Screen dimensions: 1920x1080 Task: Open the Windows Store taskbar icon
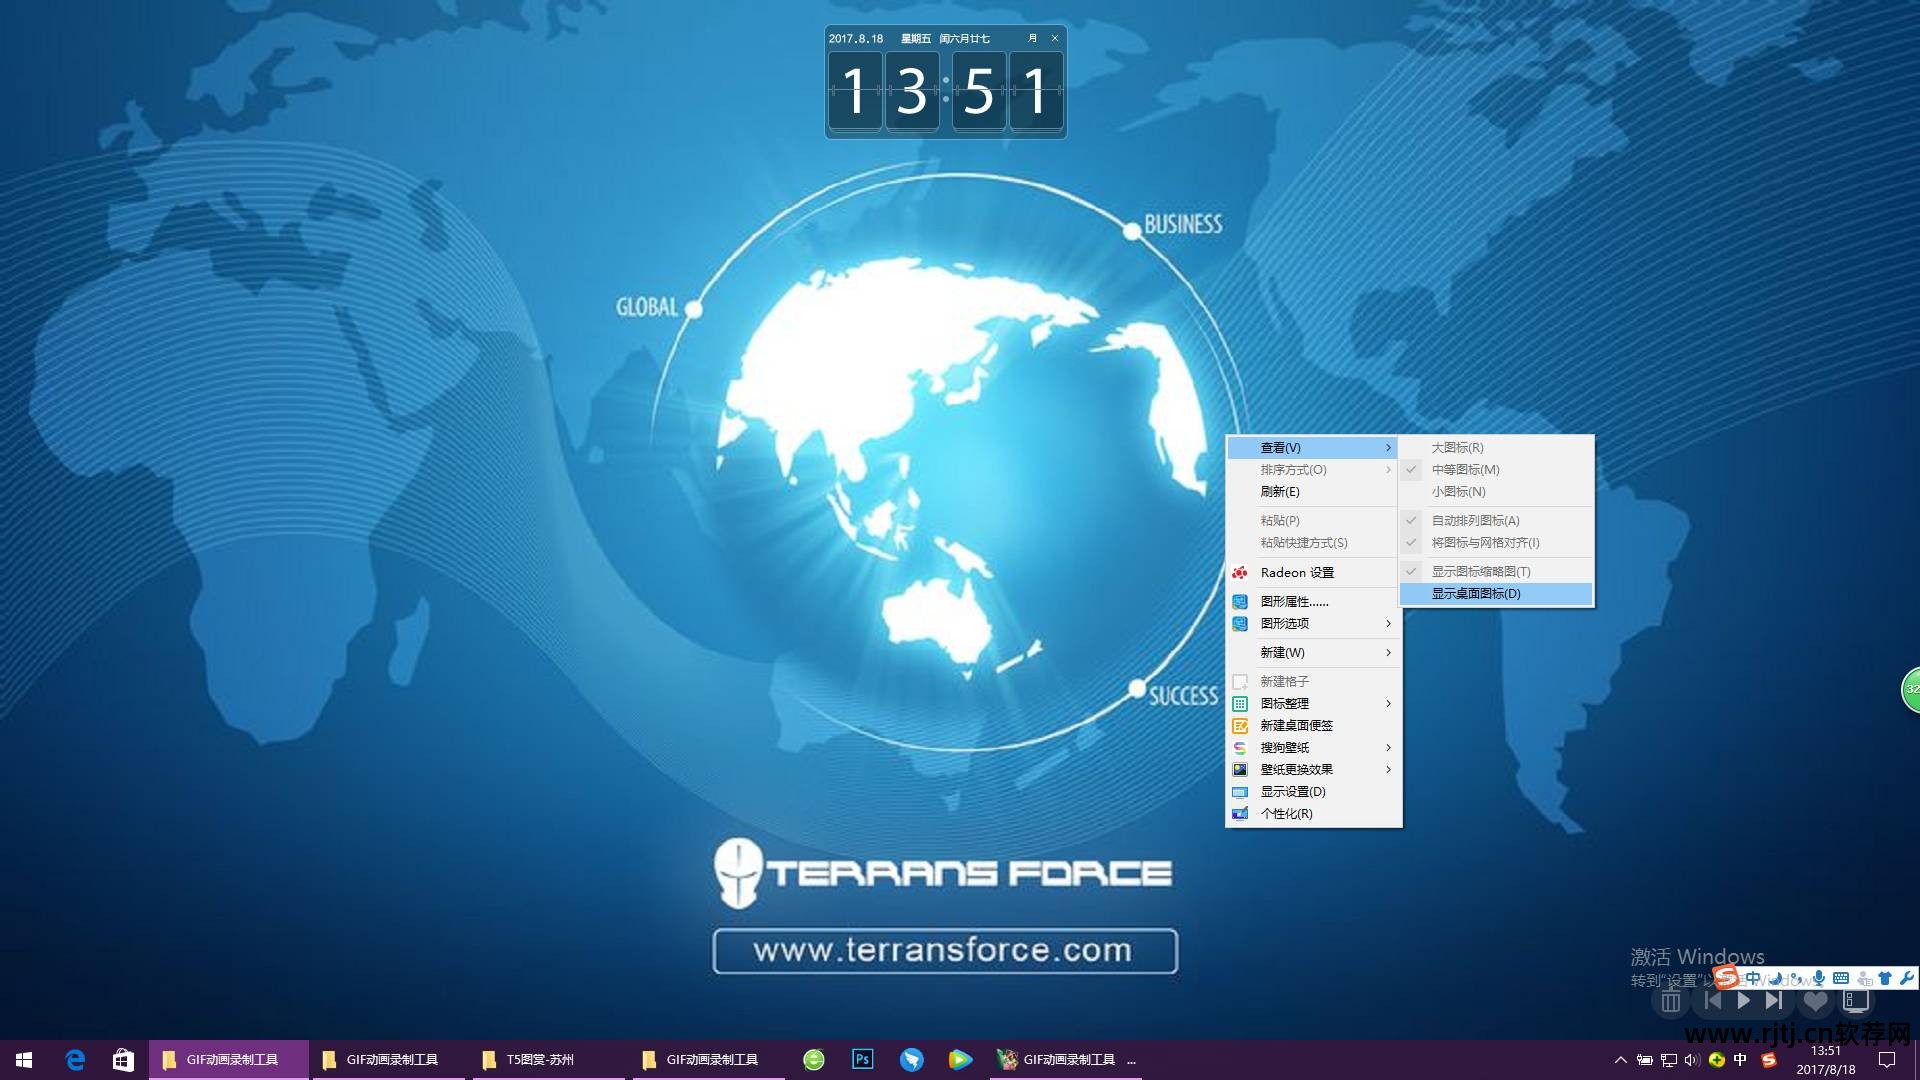point(123,1059)
